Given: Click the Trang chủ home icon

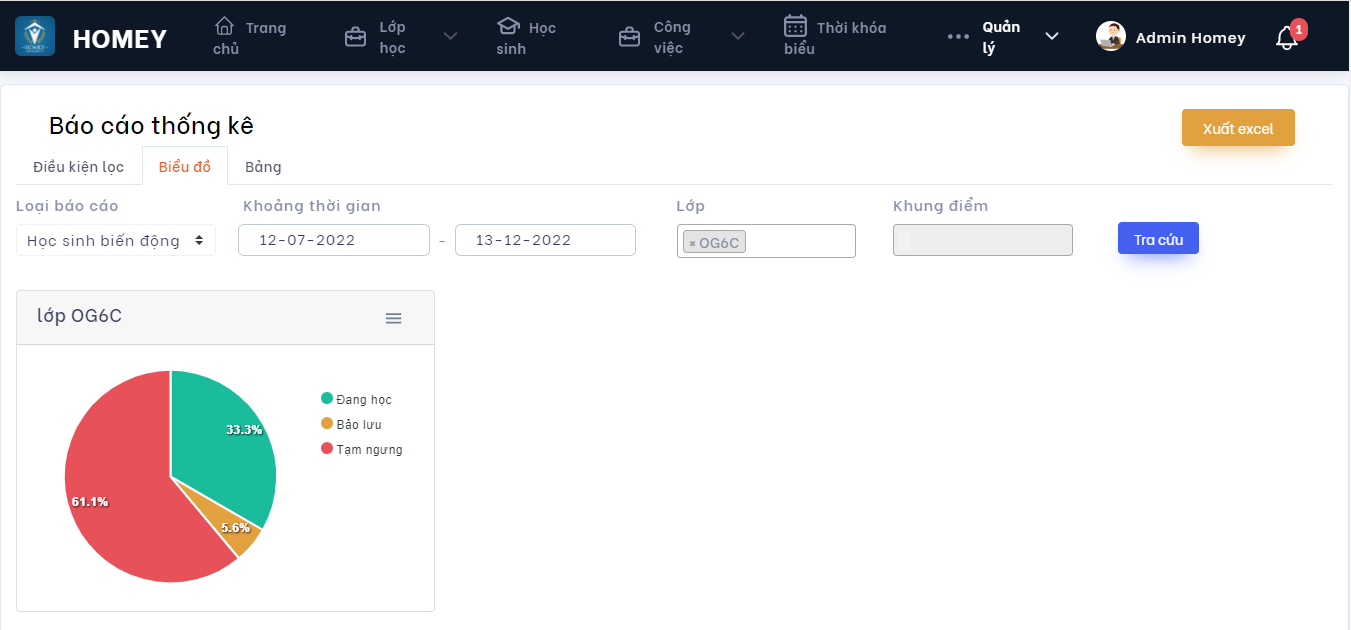Looking at the screenshot, I should point(225,26).
